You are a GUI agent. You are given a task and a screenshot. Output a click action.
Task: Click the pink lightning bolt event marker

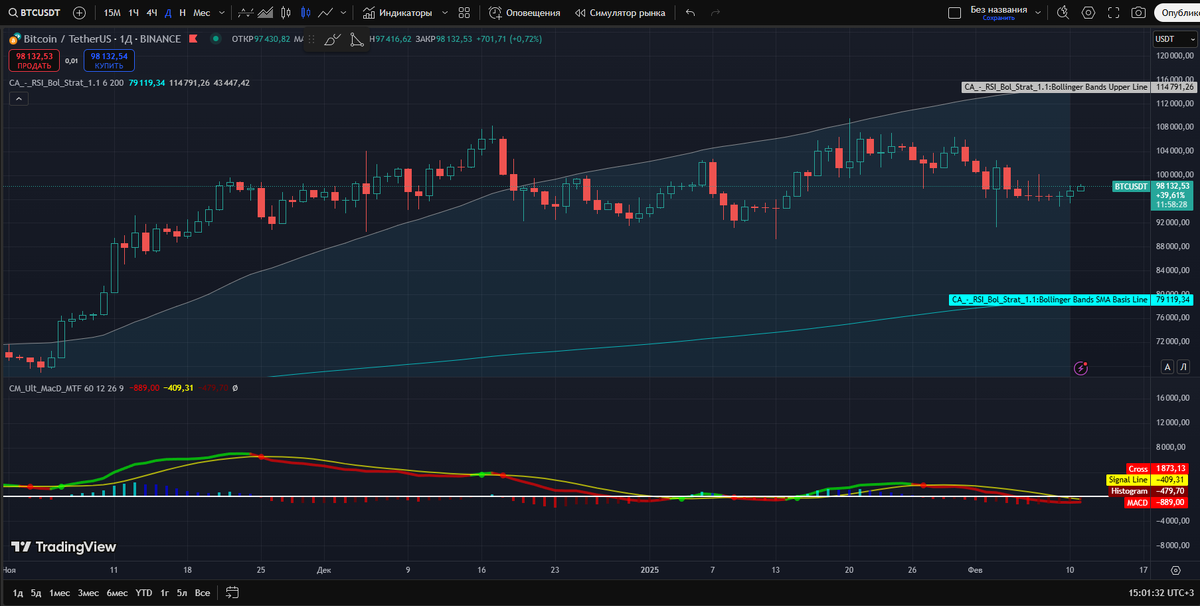tap(1081, 369)
